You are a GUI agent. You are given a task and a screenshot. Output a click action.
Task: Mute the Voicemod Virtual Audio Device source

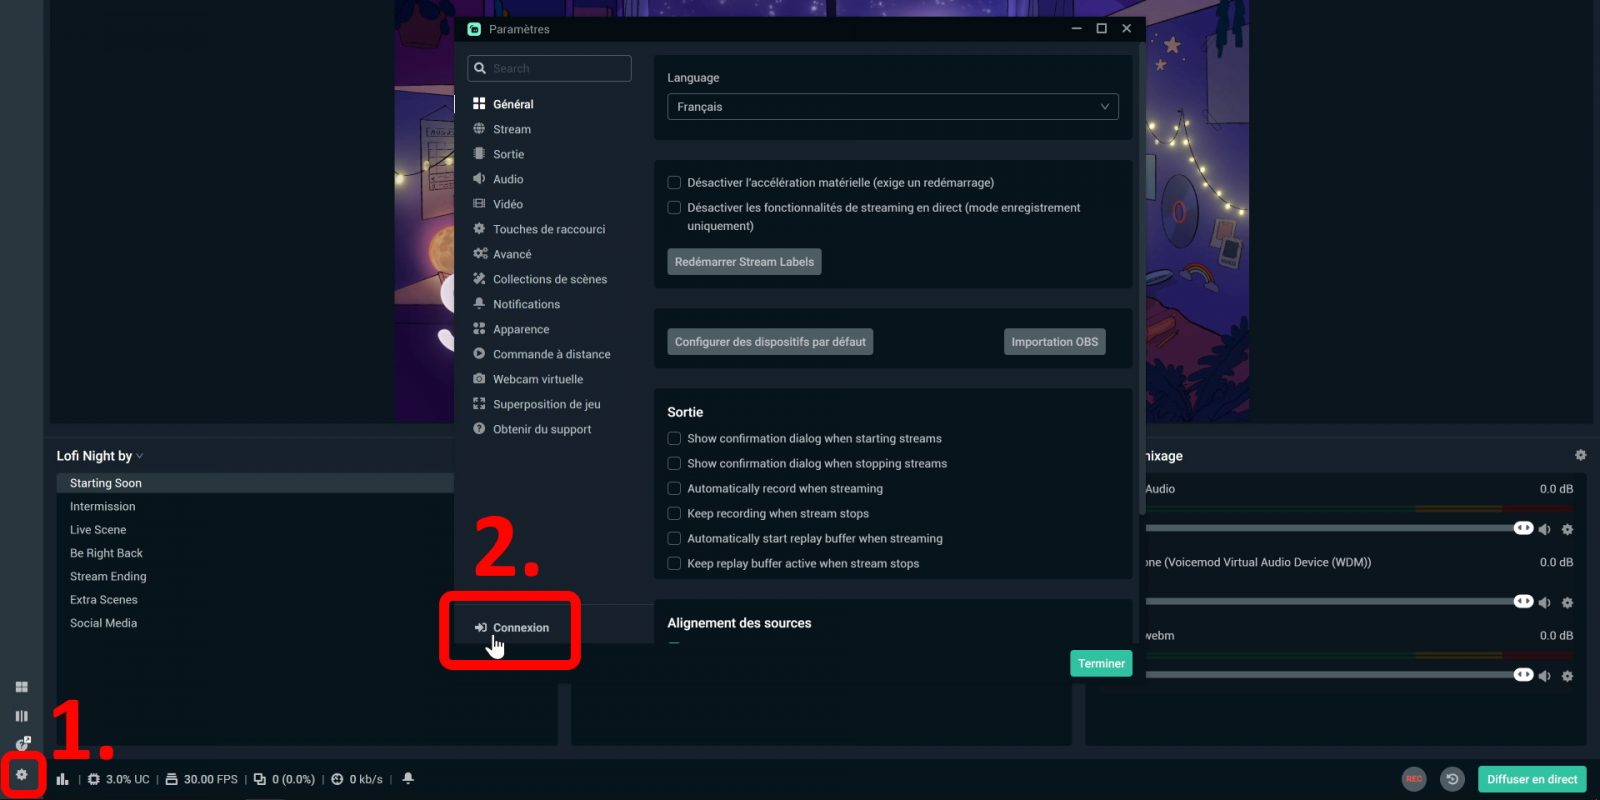[1545, 602]
